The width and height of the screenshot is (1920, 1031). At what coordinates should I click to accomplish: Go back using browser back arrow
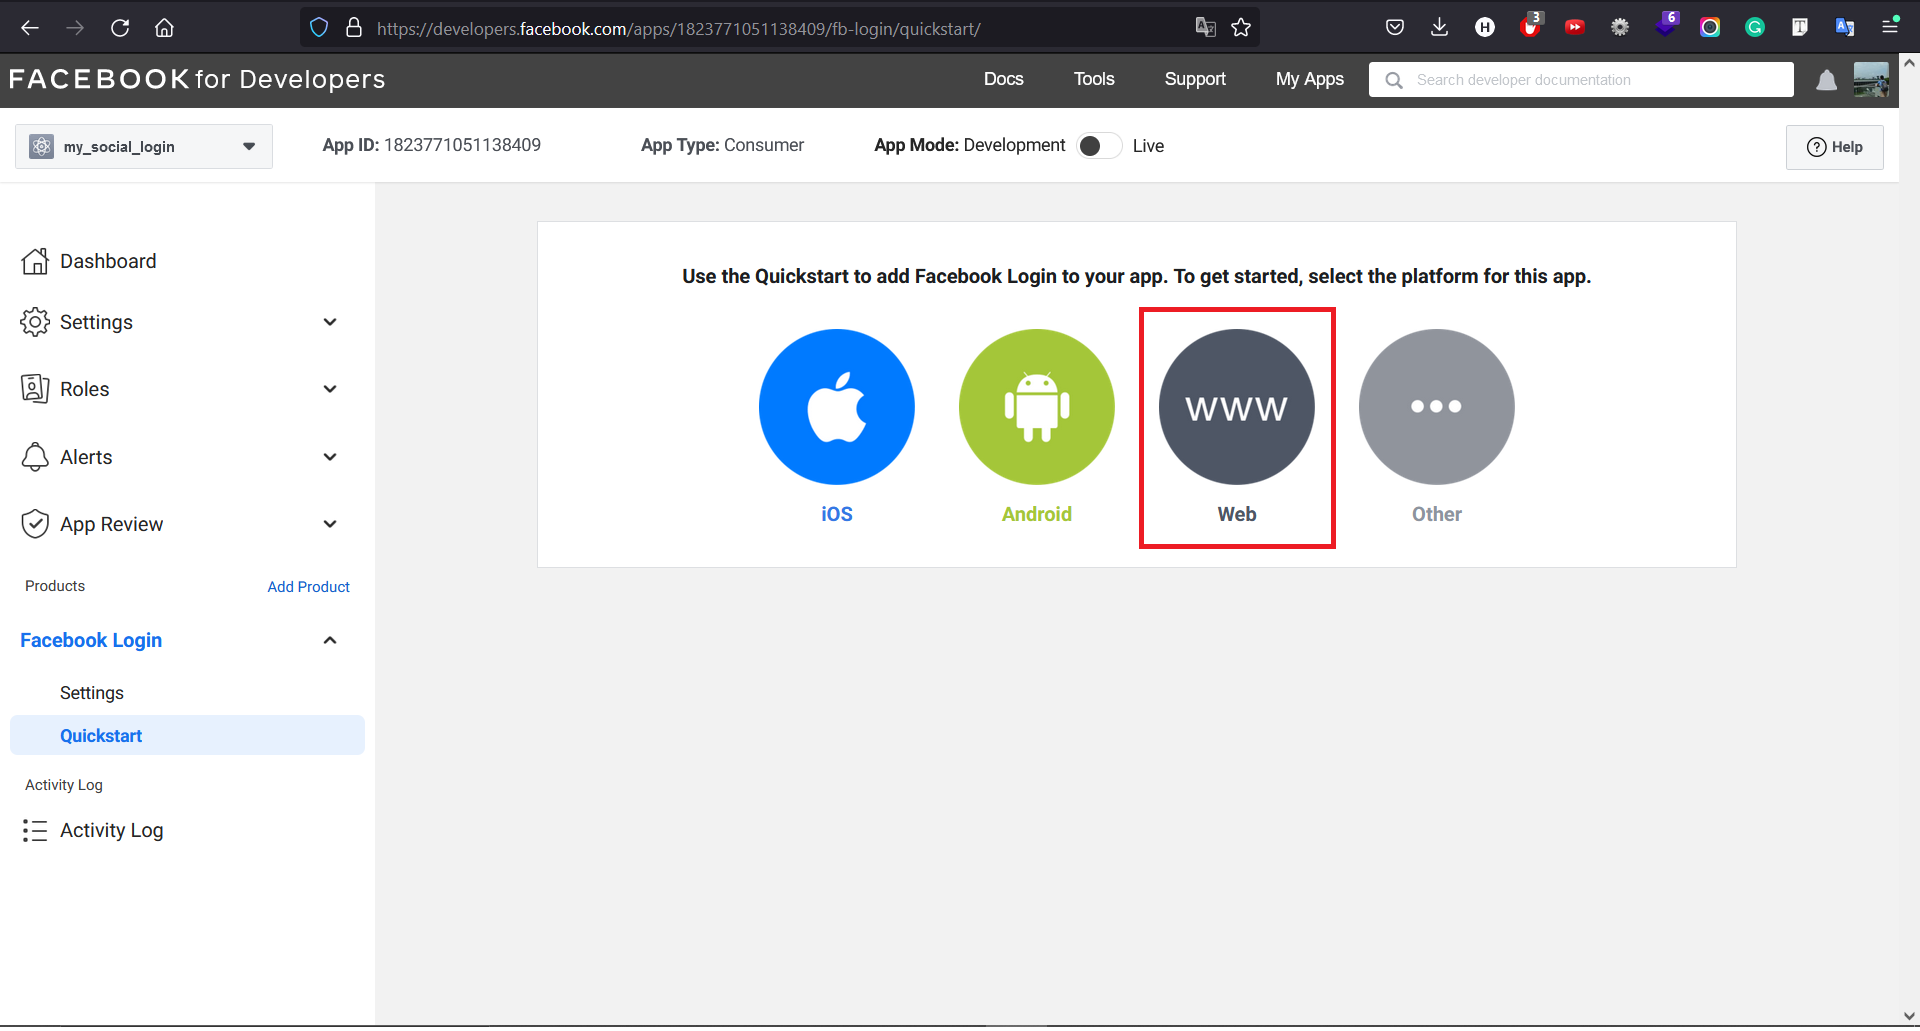click(x=30, y=28)
